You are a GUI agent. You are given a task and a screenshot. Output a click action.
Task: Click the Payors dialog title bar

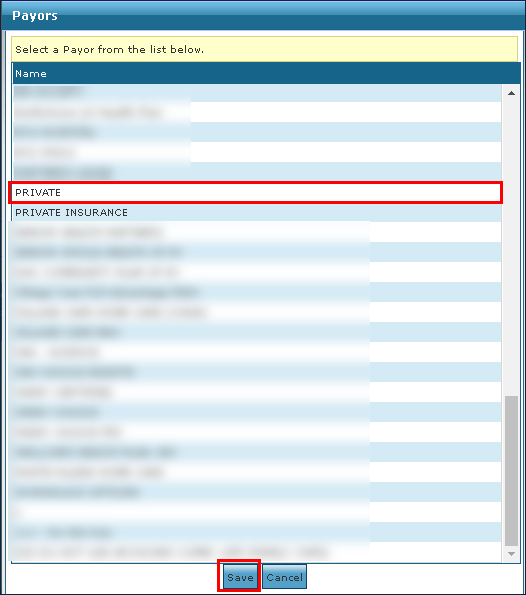[263, 15]
